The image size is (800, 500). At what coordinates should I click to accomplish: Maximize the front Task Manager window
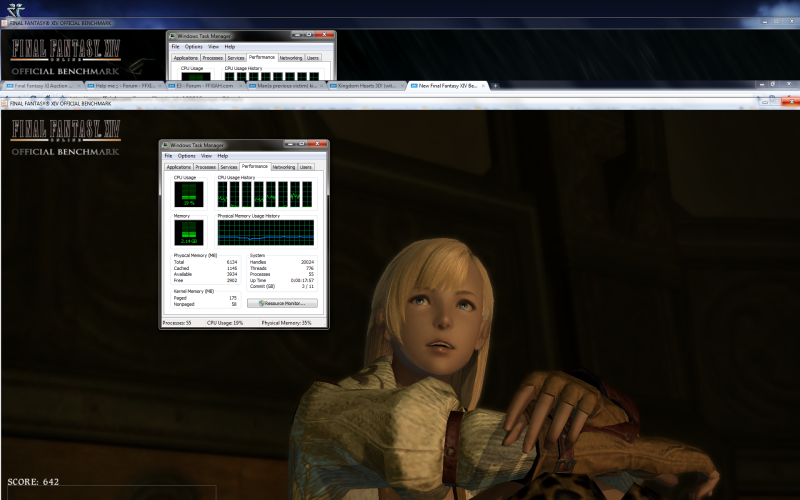point(303,144)
